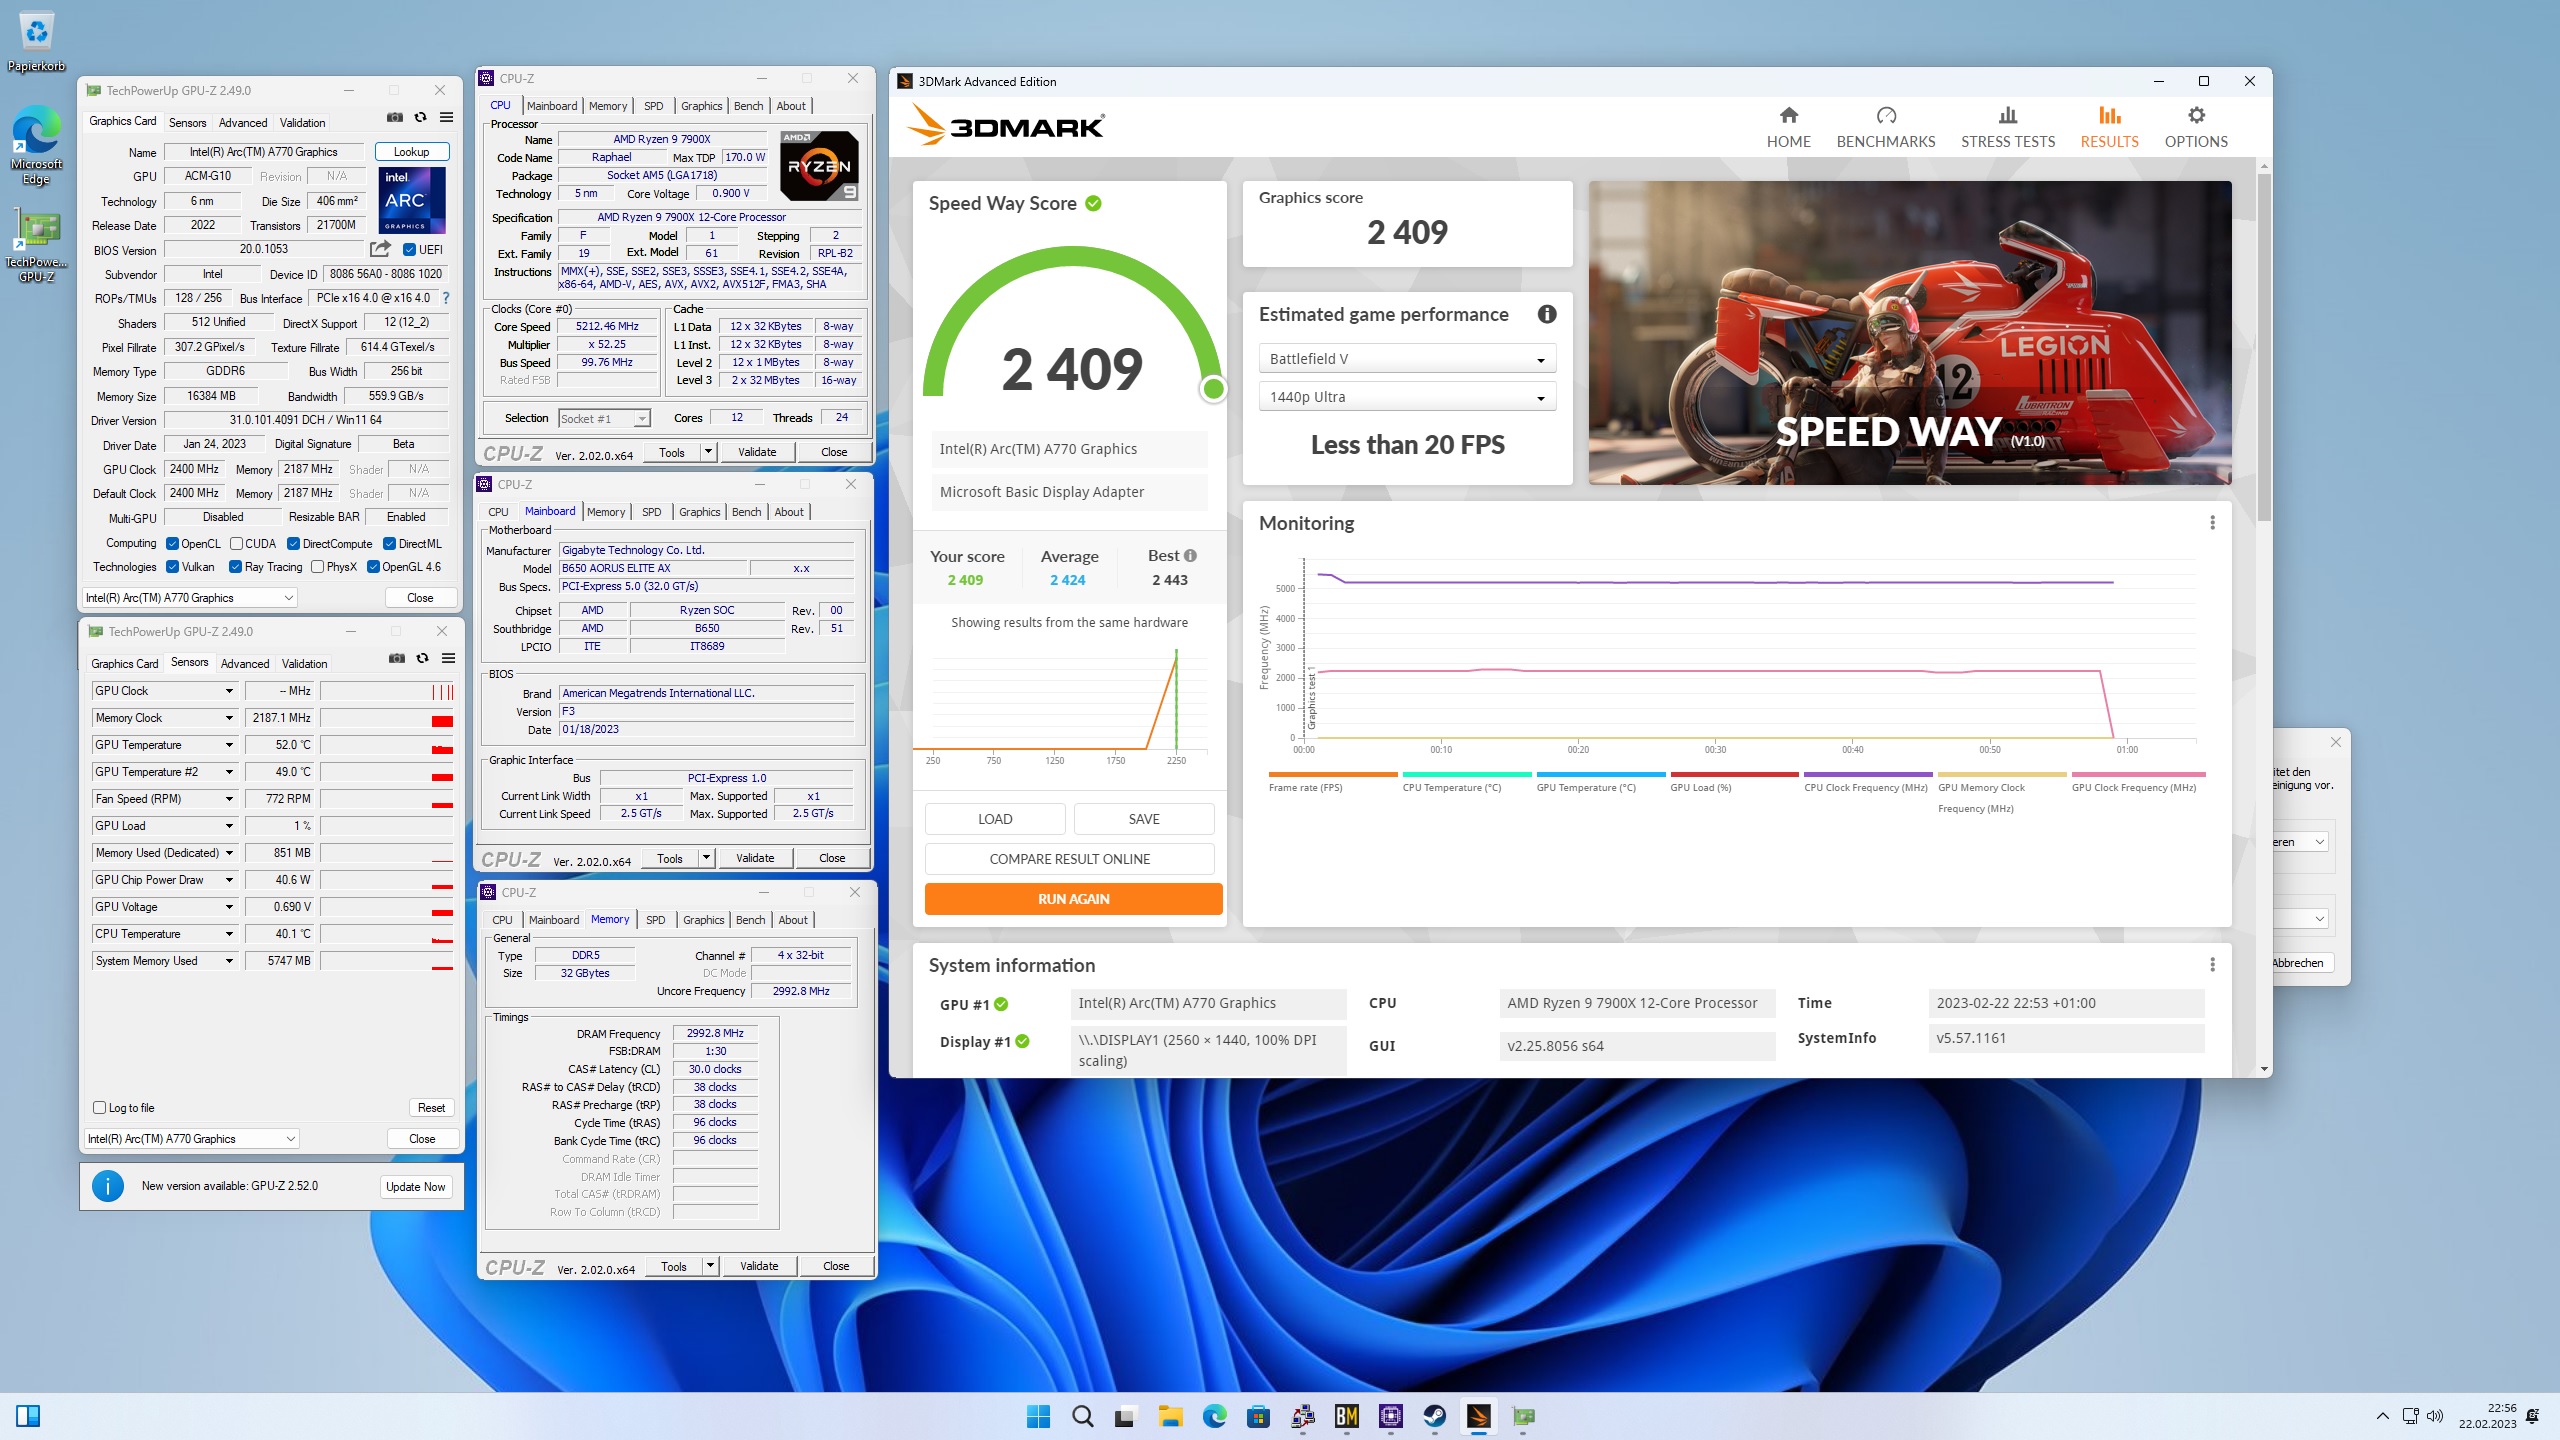Click the Frame rate (FPS) legend bar
2560x1440 pixels.
[1332, 774]
